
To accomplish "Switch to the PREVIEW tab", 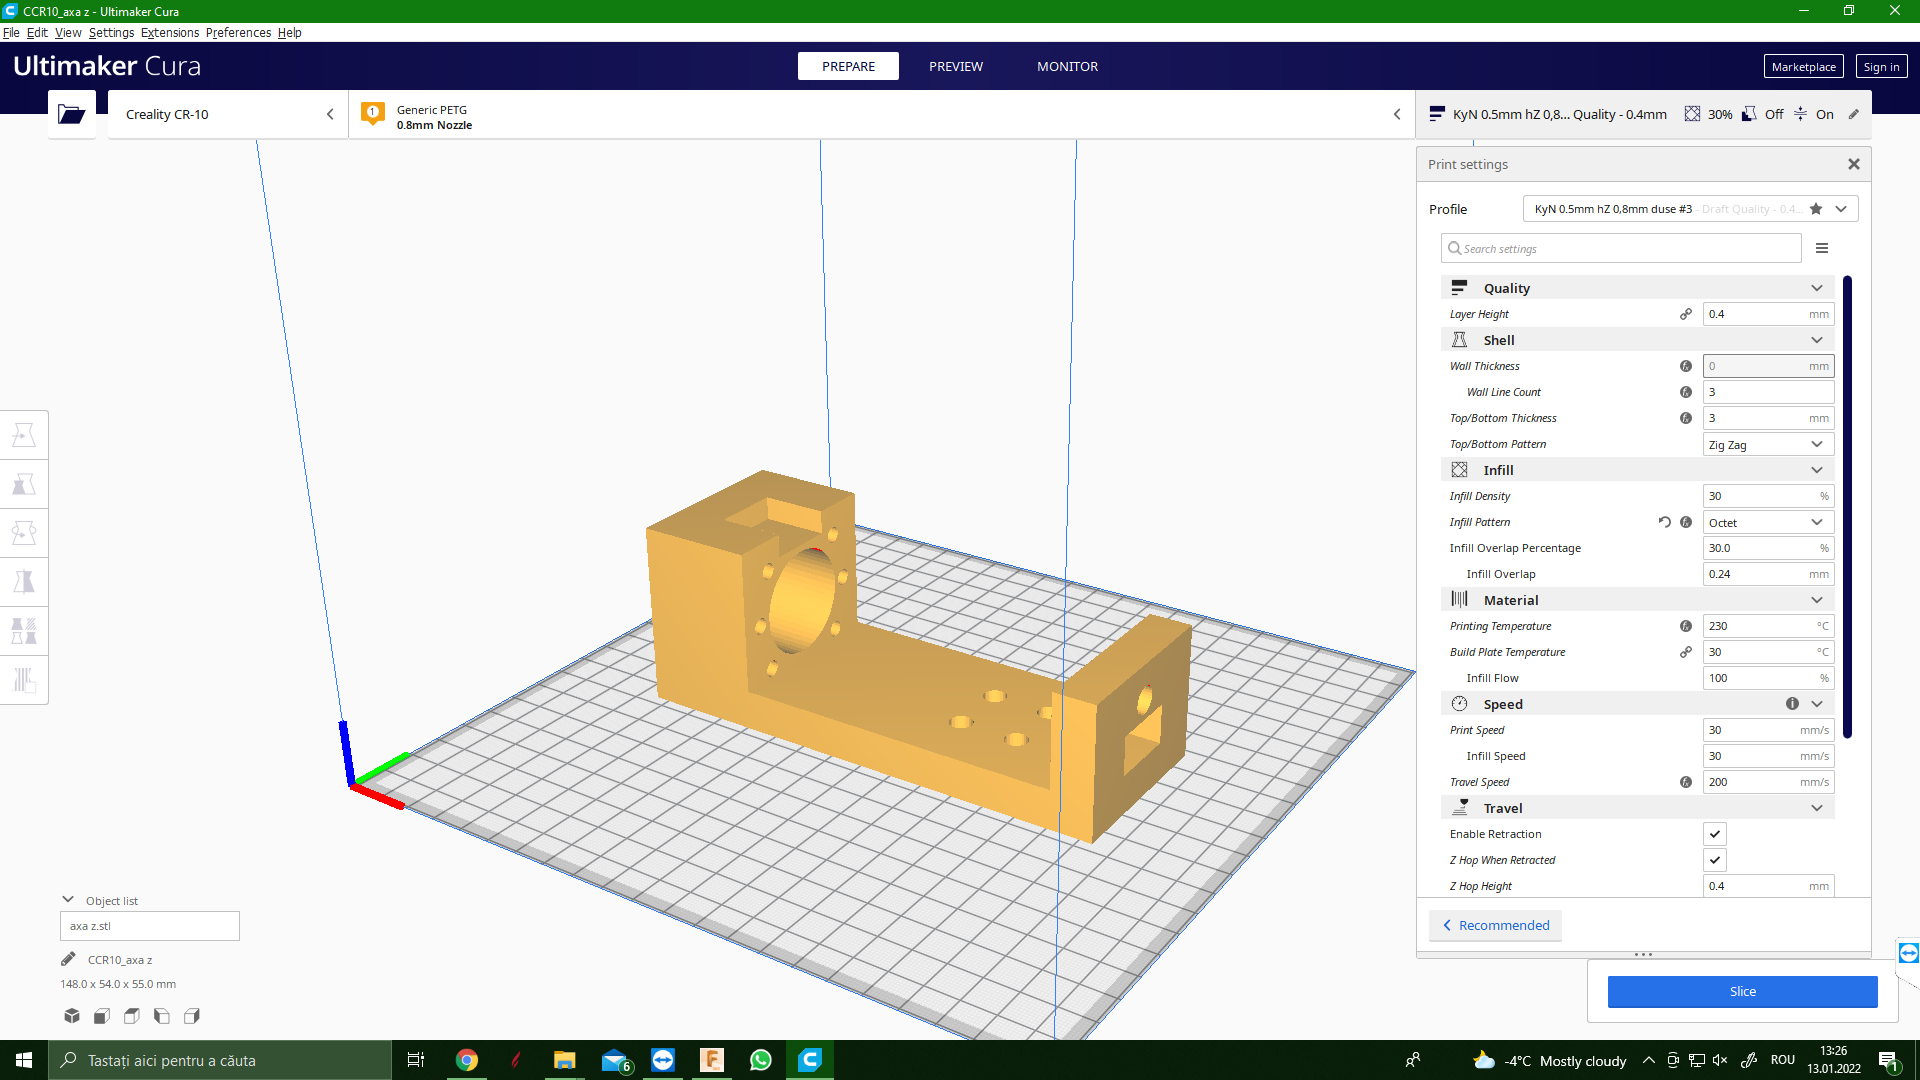I will (955, 66).
